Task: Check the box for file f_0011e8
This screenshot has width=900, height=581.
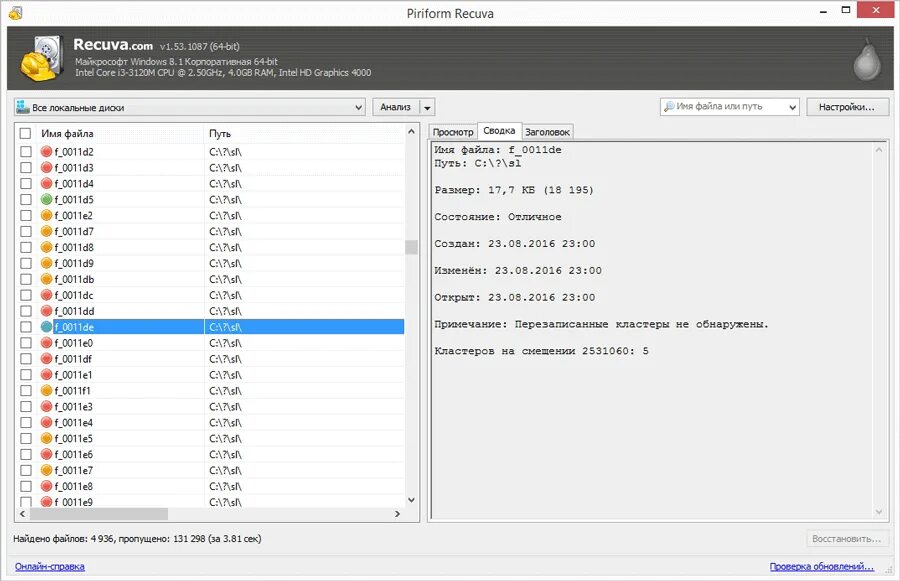Action: [25, 486]
